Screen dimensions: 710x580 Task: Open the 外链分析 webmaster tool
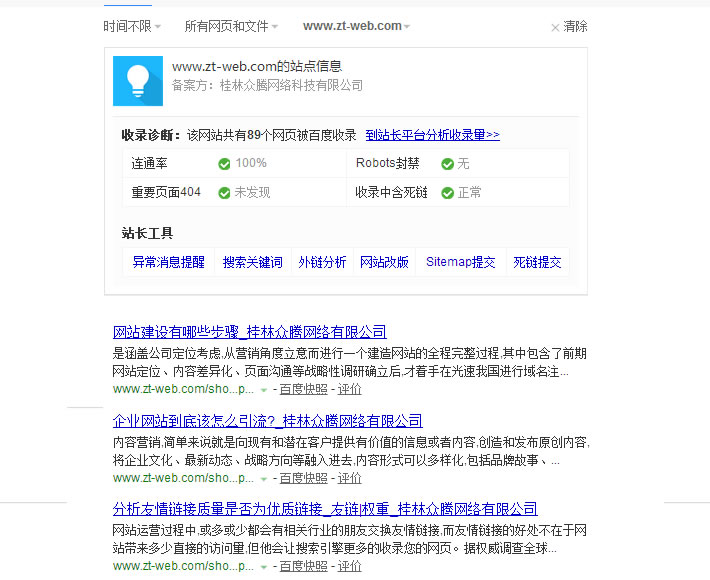[x=322, y=262]
